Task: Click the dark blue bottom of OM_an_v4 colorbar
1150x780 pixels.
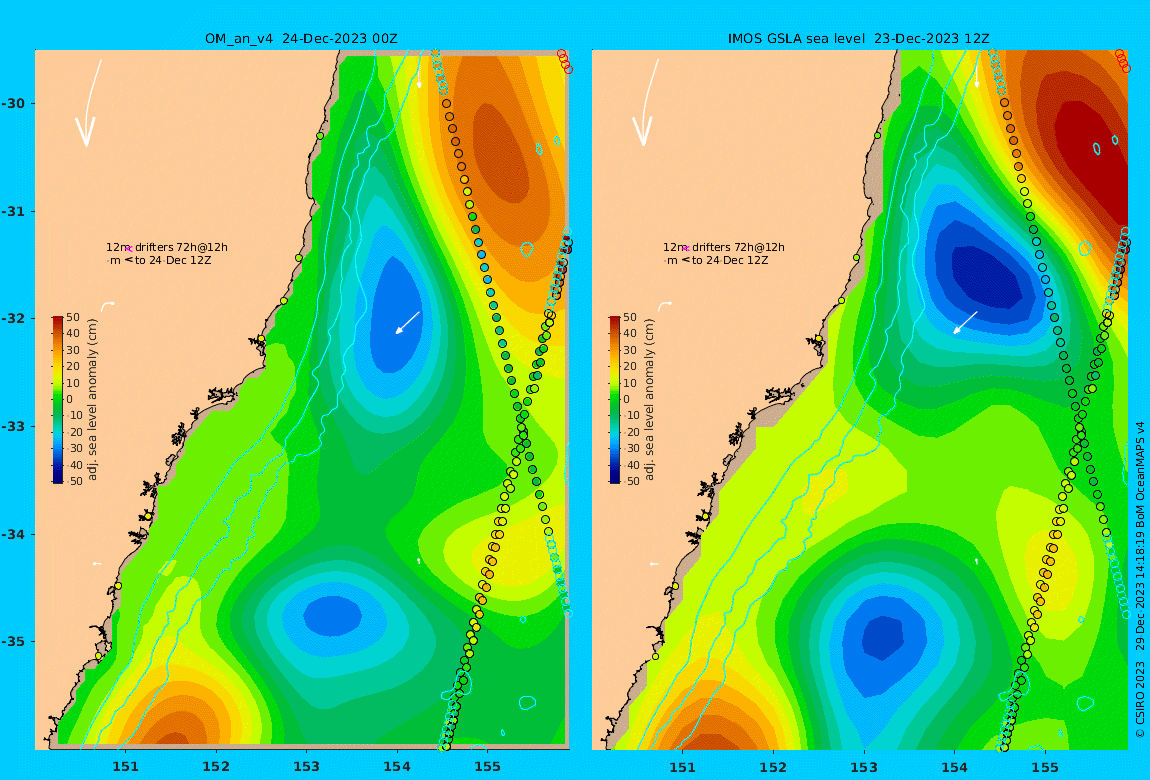Action: (x=57, y=479)
